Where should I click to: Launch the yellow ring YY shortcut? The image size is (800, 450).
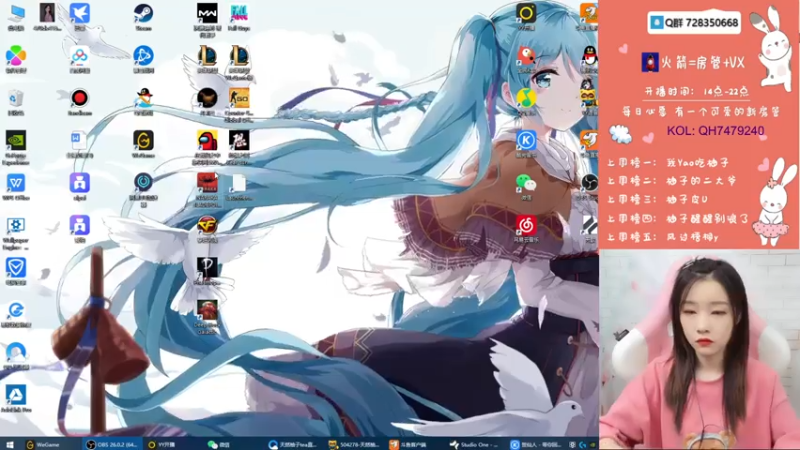(526, 15)
